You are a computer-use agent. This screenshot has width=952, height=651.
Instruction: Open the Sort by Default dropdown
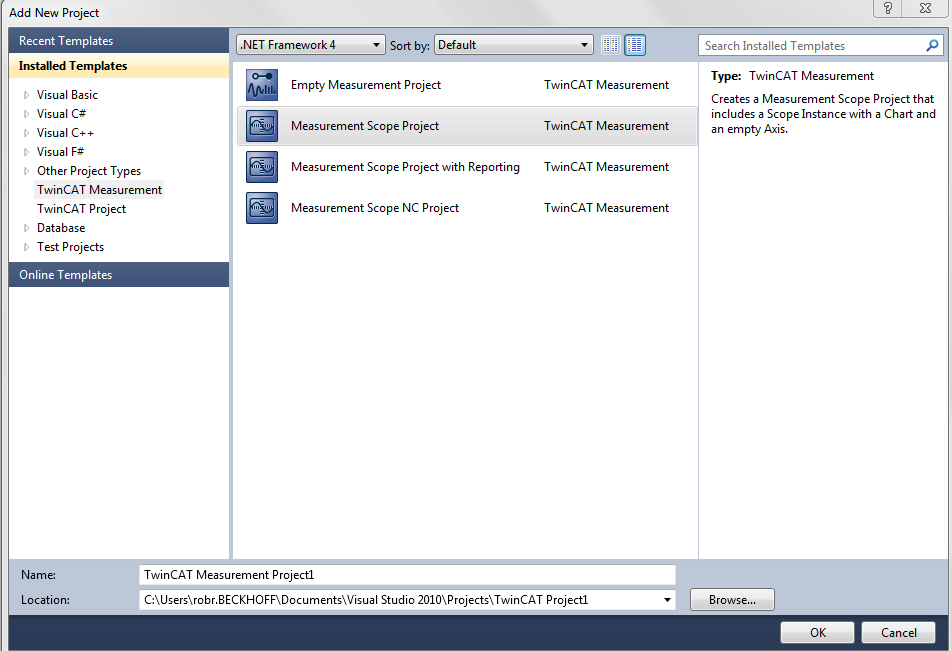[514, 45]
